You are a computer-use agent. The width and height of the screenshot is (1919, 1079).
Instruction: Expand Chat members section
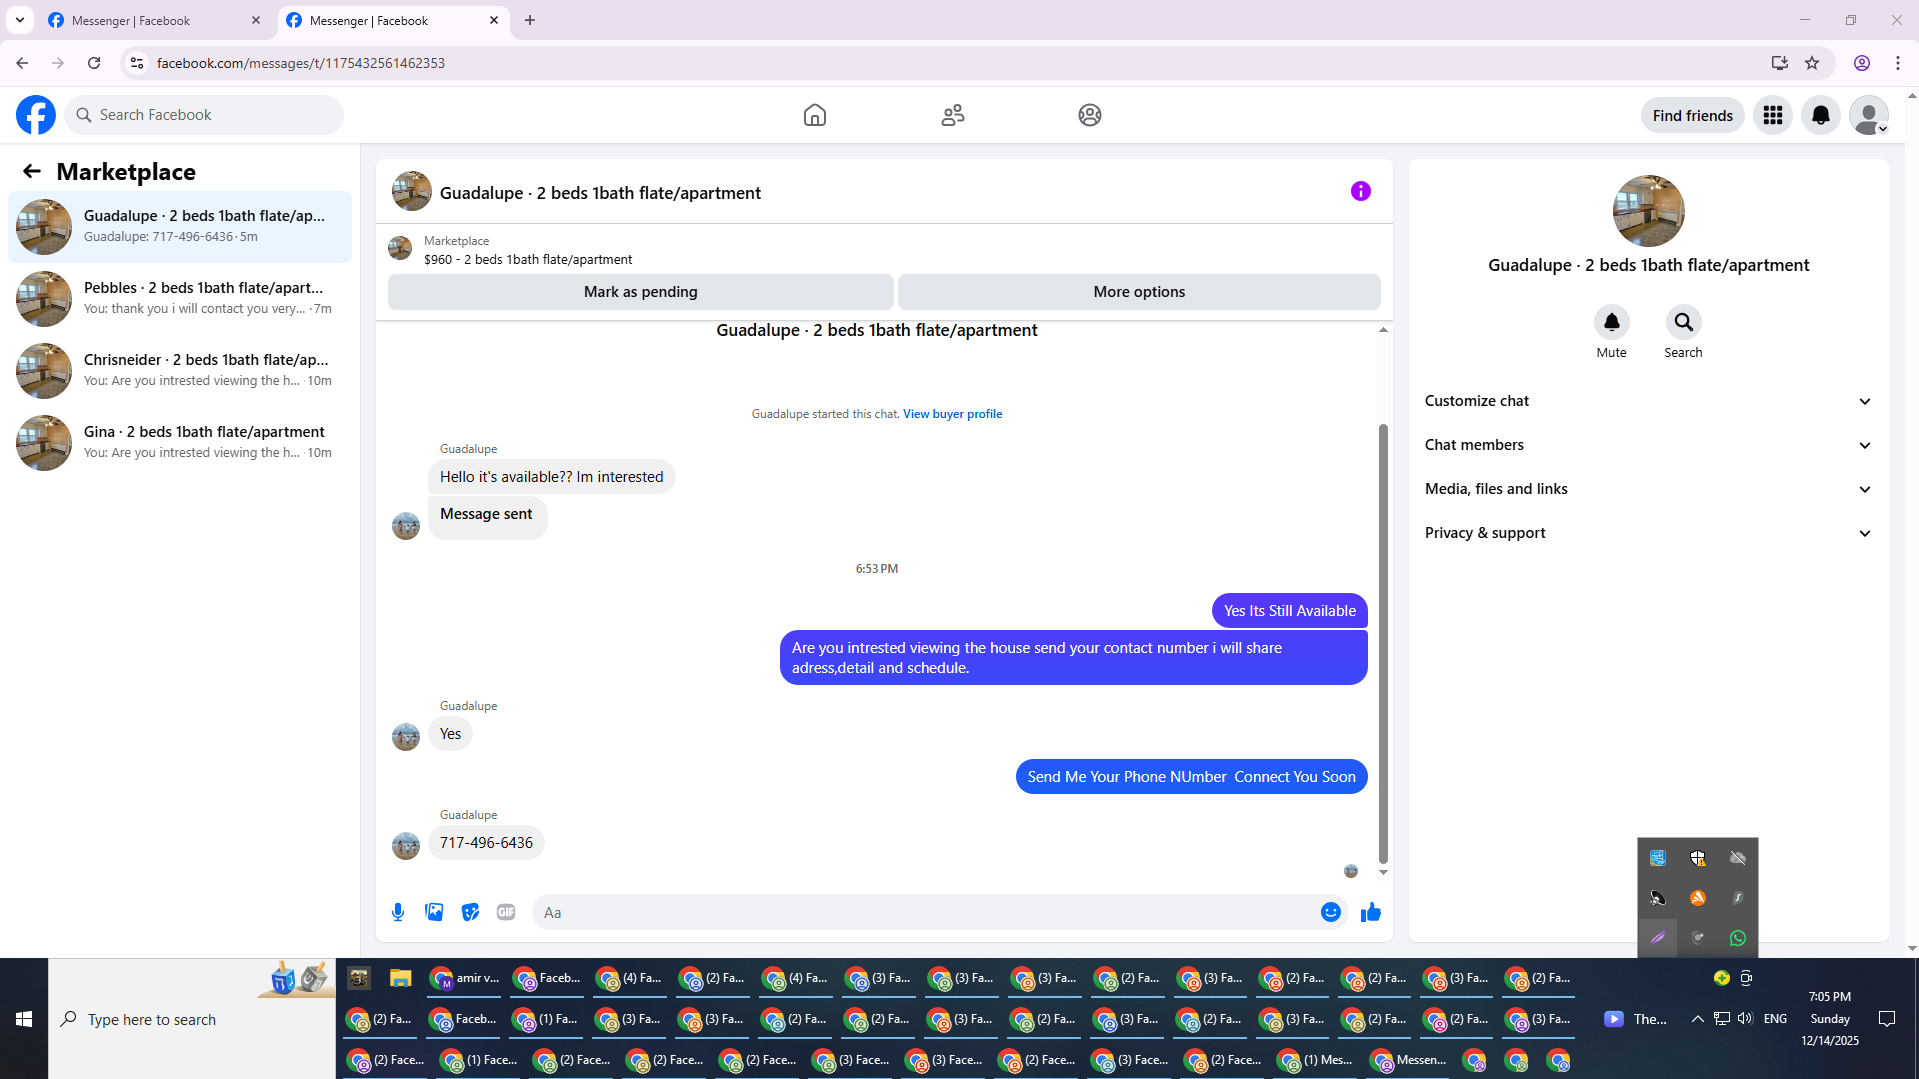click(x=1648, y=445)
